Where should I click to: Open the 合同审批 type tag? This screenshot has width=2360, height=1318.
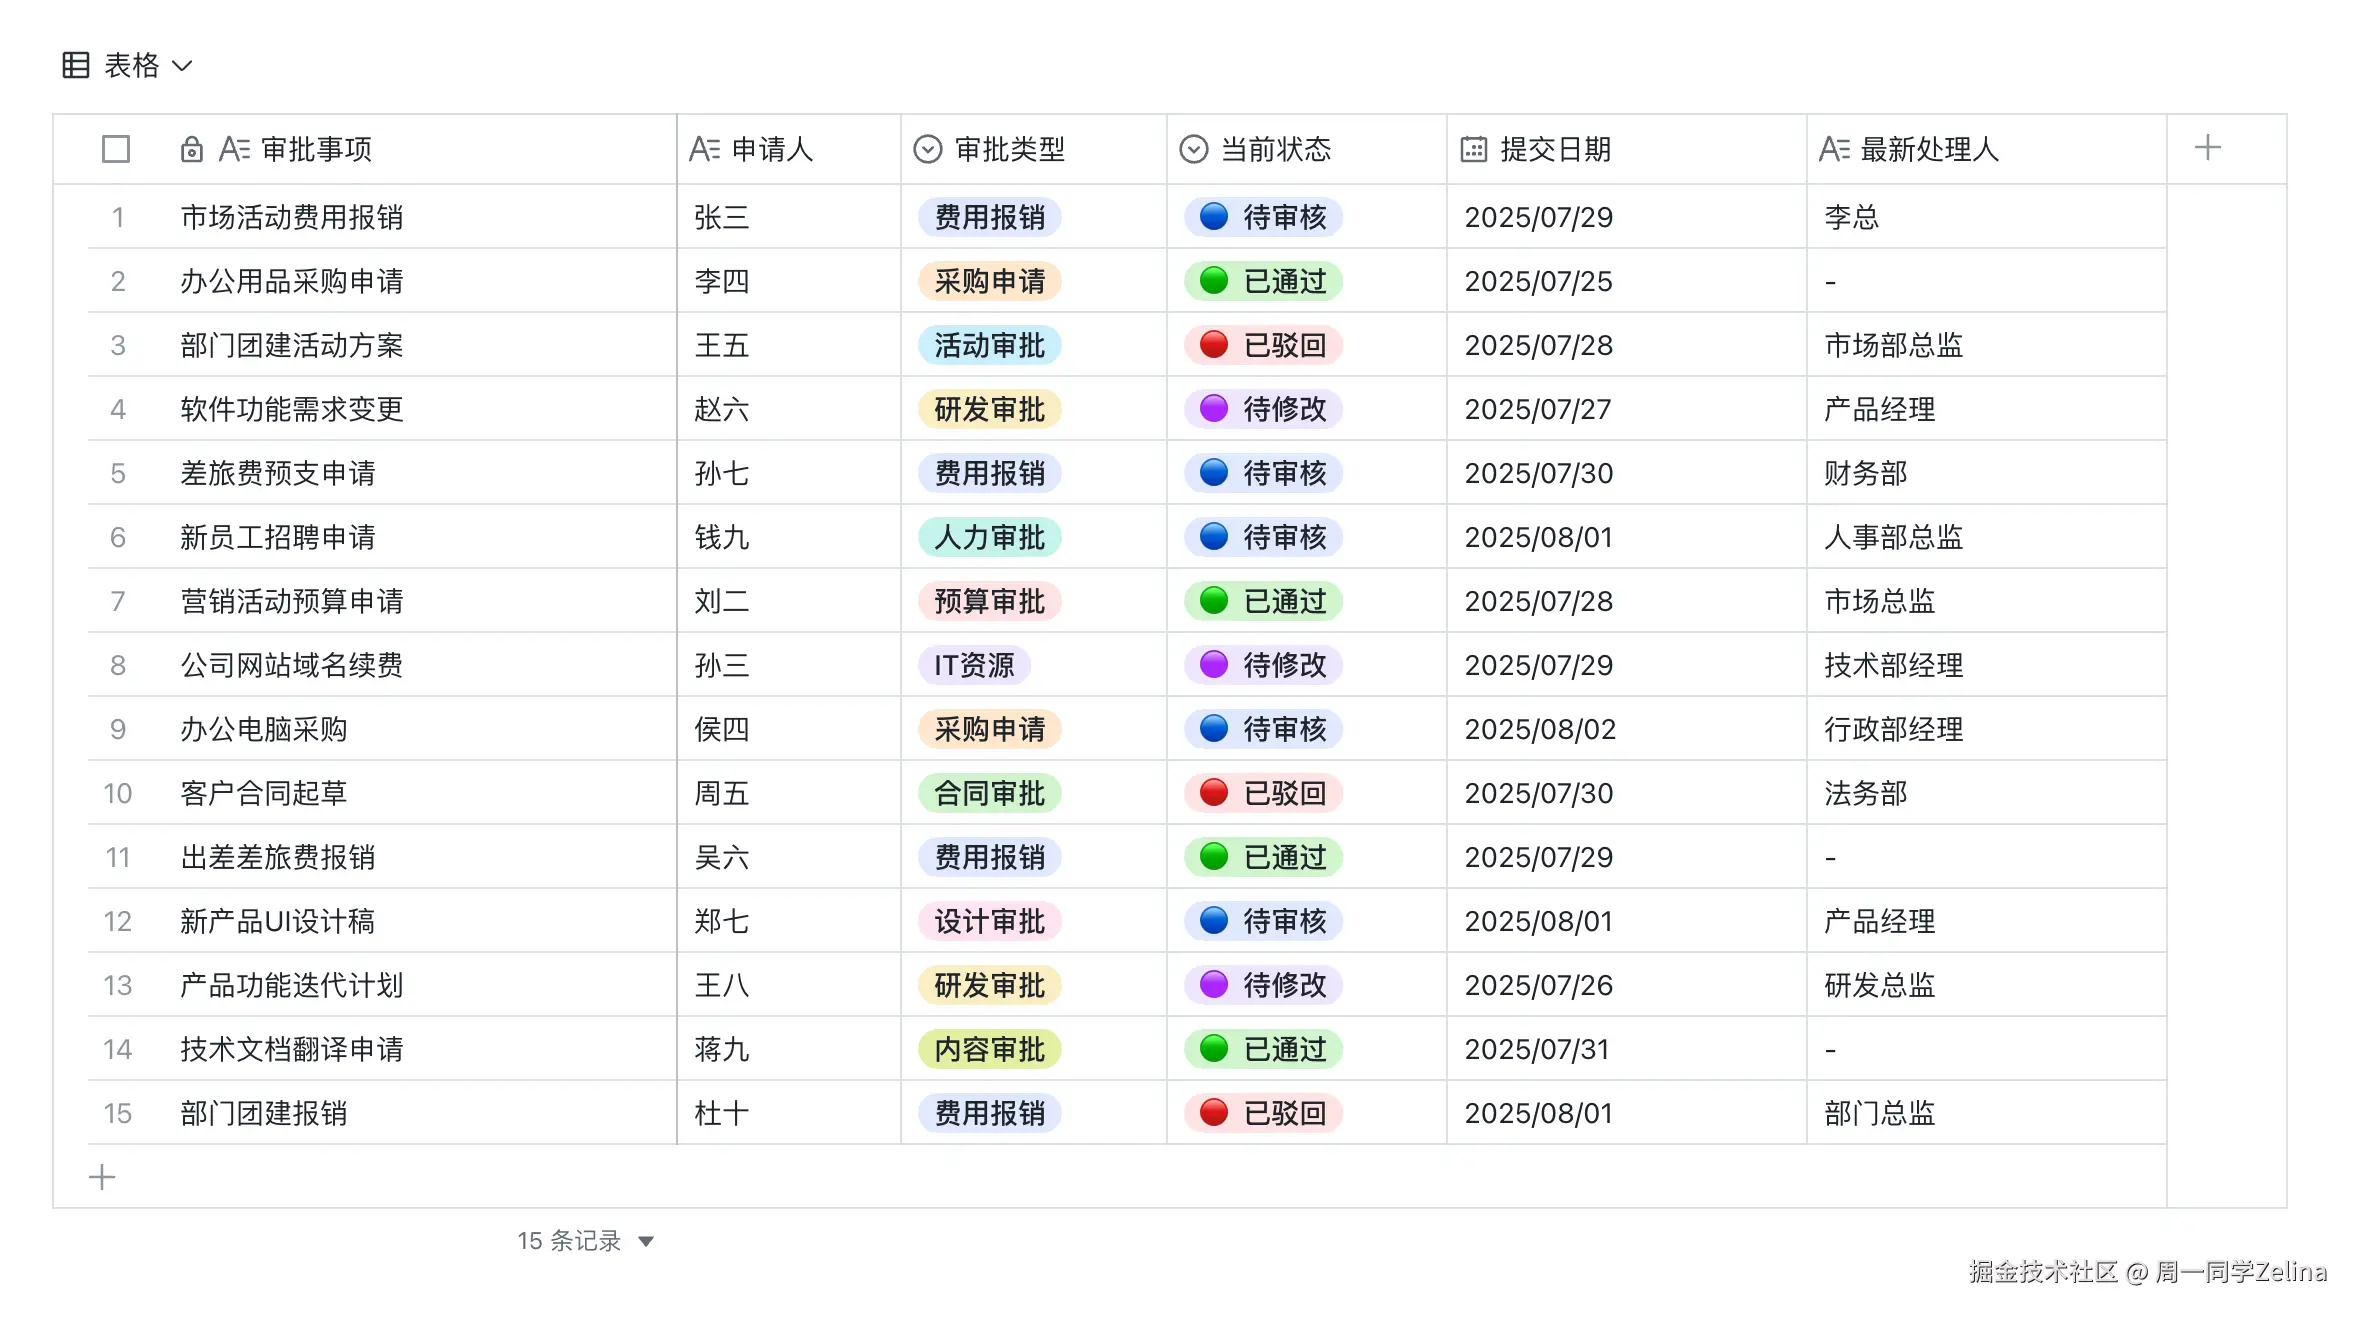point(990,793)
